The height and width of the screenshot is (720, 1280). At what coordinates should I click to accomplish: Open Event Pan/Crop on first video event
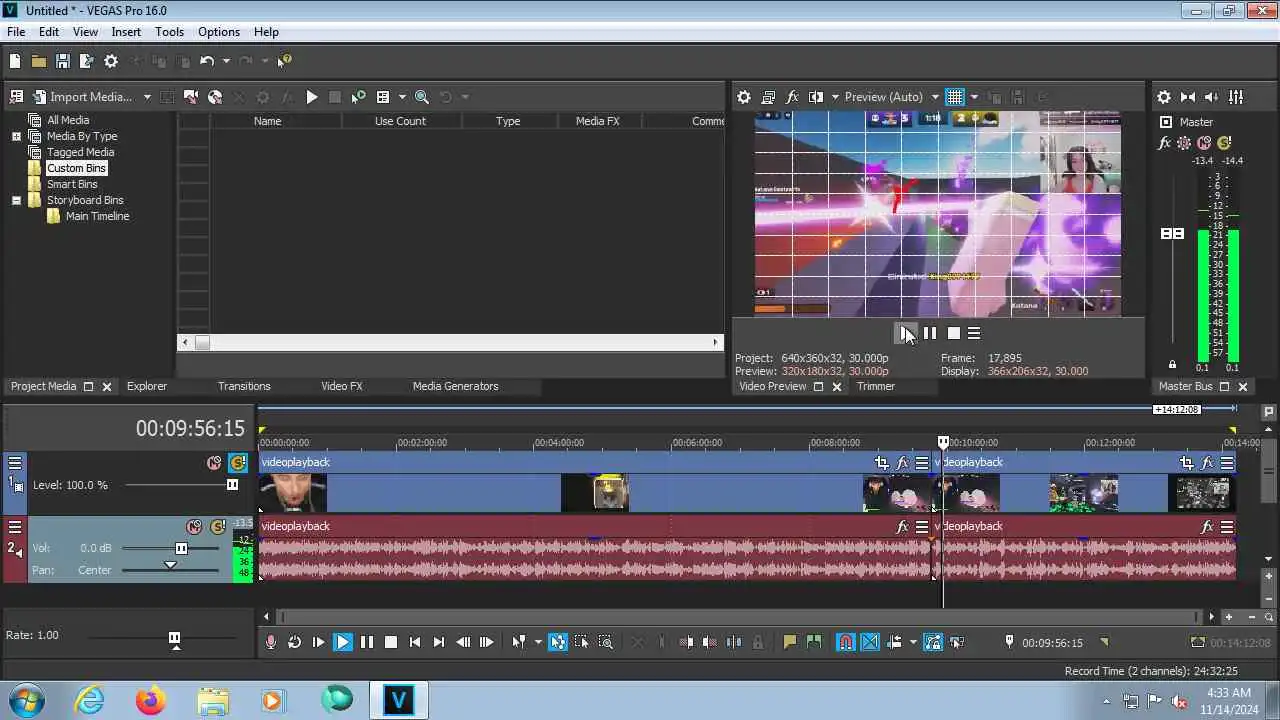(881, 463)
